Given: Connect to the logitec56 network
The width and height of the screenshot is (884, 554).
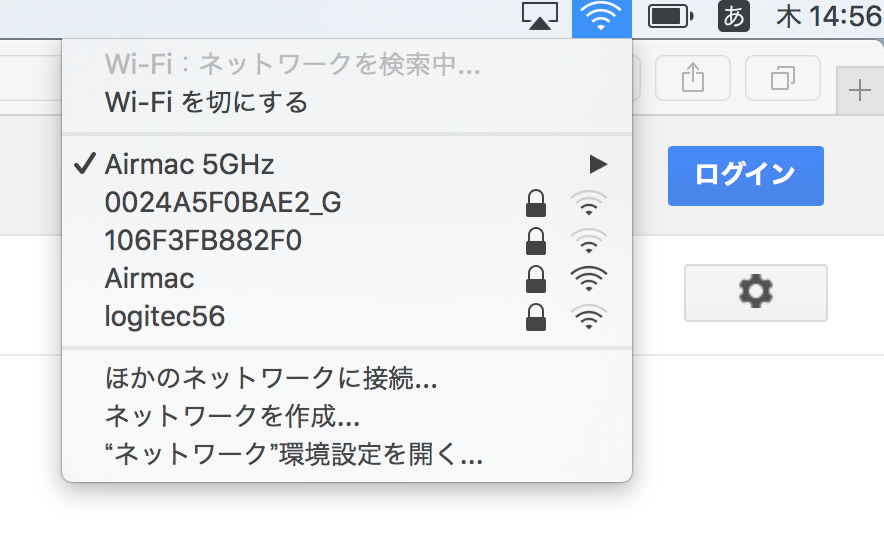Looking at the screenshot, I should (347, 317).
